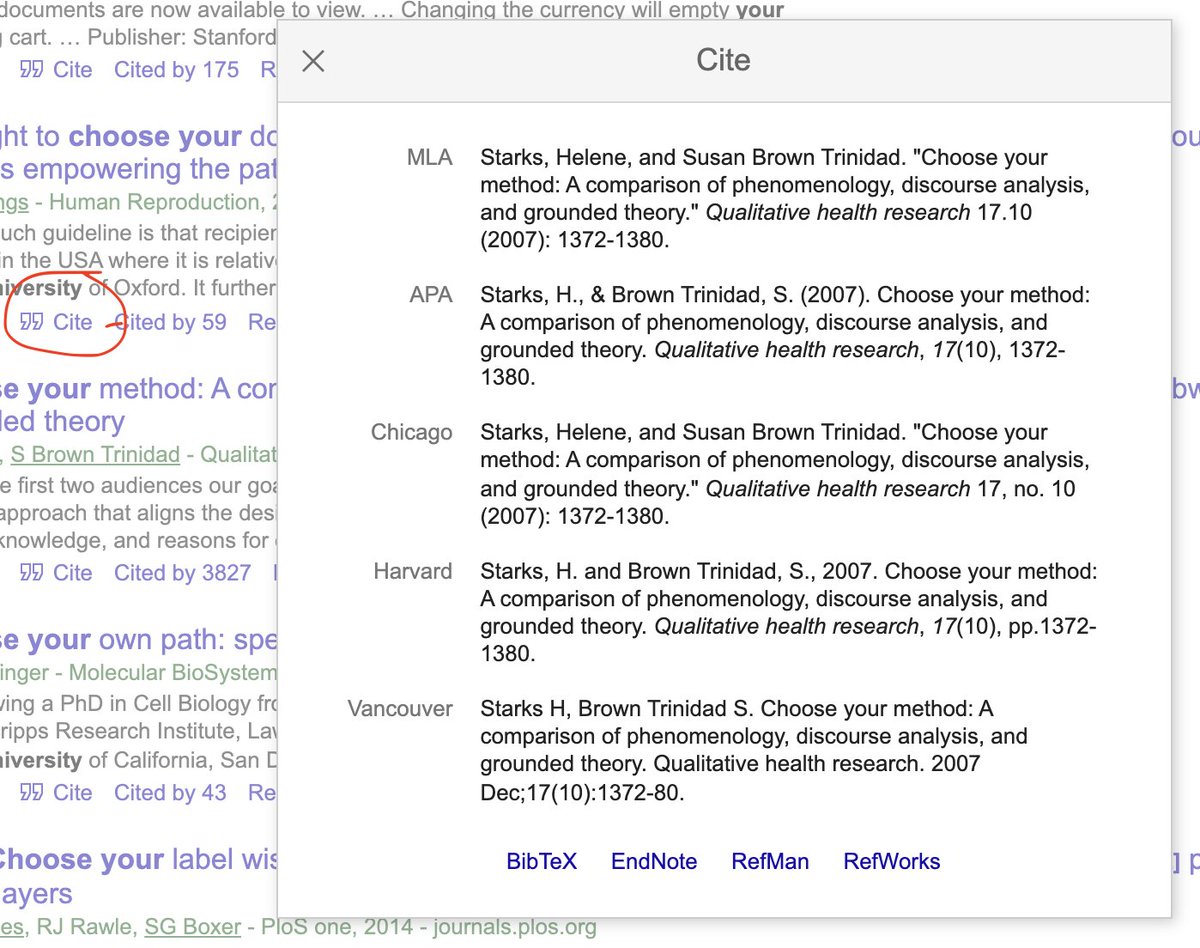
Task: Export citation to RefWorks
Action: coord(891,861)
